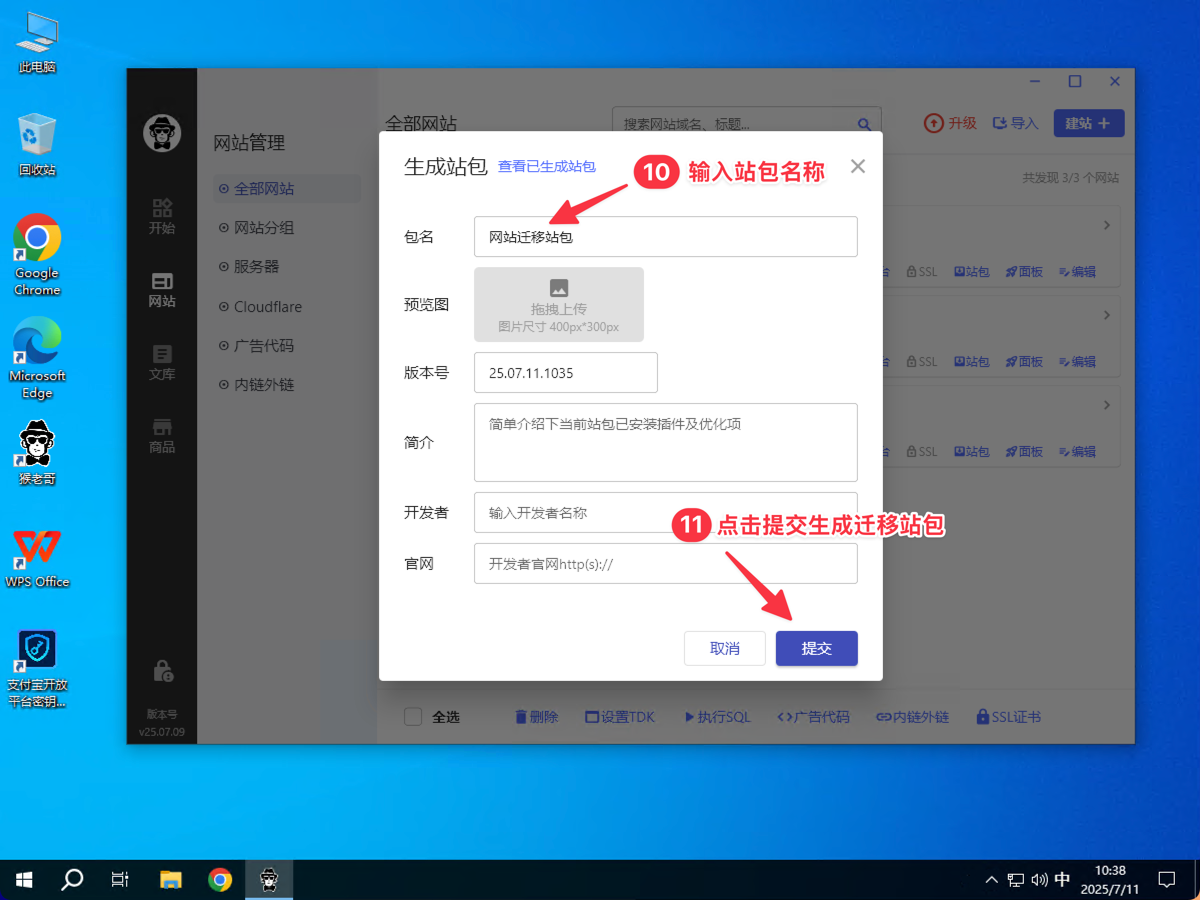
Task: Click 执行SQL in the bottom toolbar
Action: (717, 717)
